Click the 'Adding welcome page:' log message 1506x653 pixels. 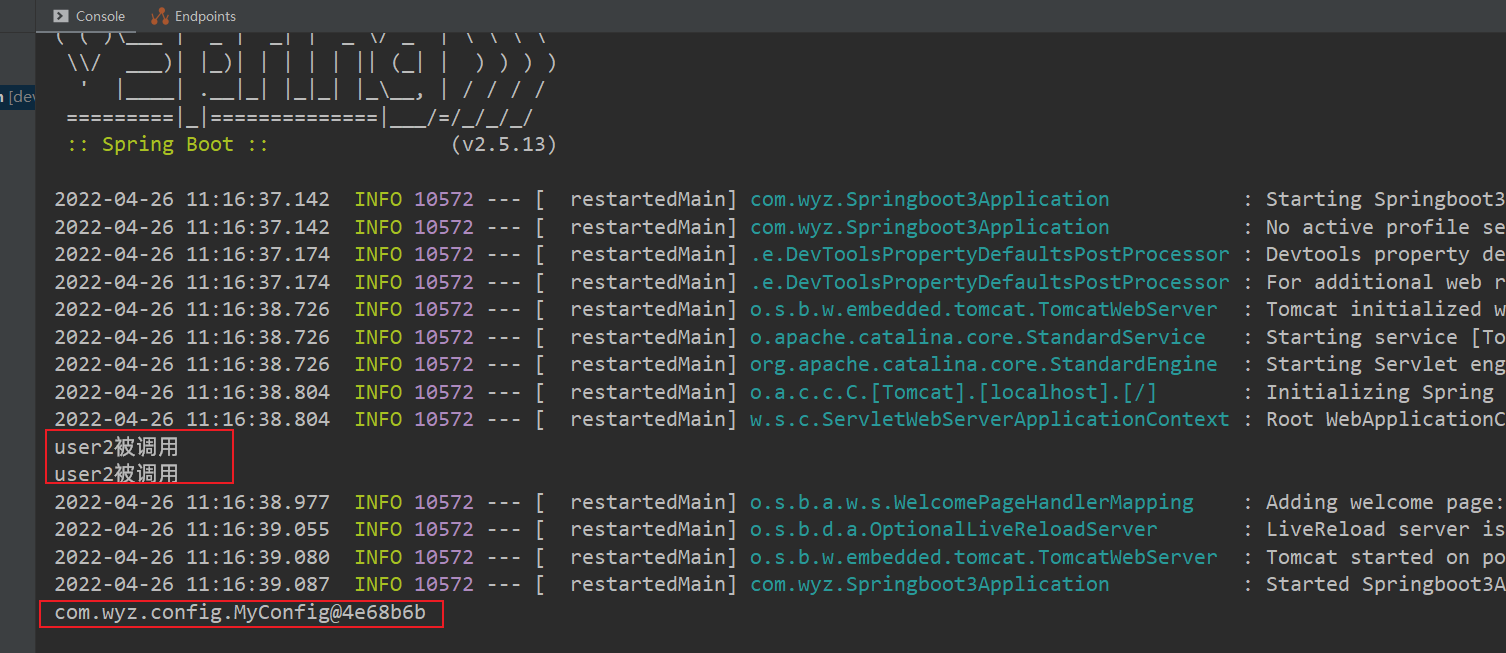(x=1386, y=502)
